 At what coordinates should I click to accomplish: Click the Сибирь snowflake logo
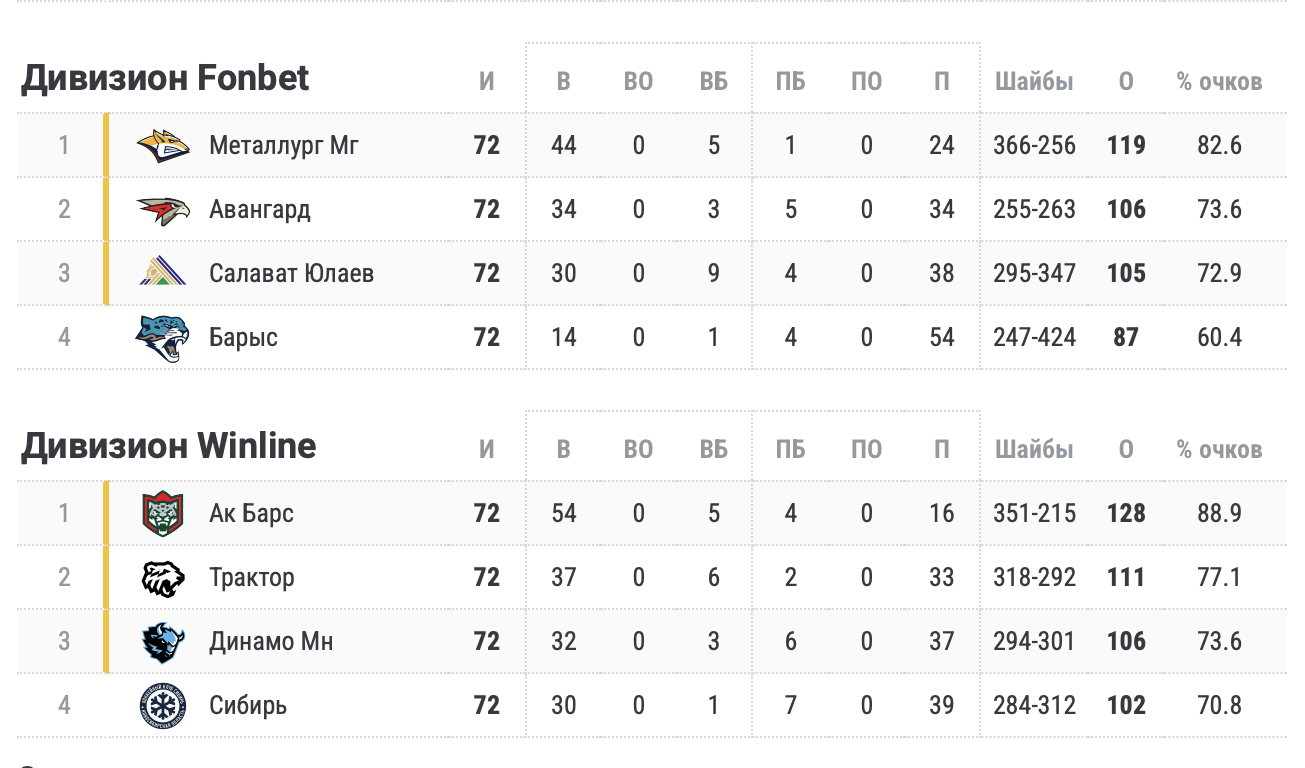(x=163, y=705)
